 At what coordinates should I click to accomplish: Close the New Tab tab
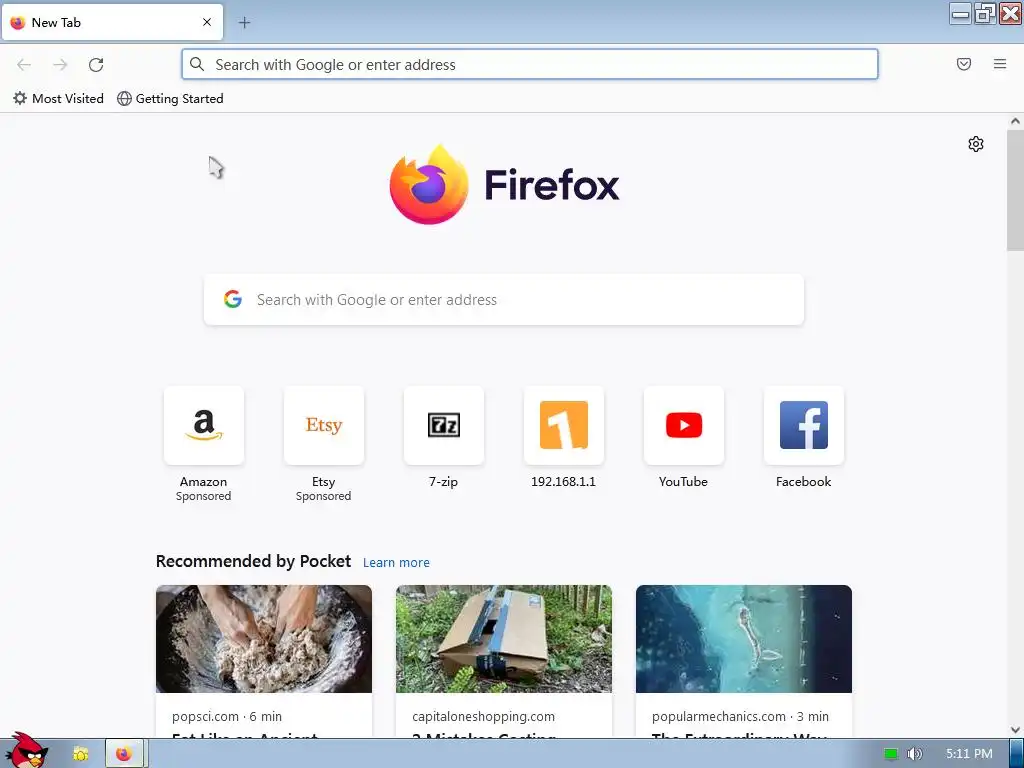(x=207, y=22)
